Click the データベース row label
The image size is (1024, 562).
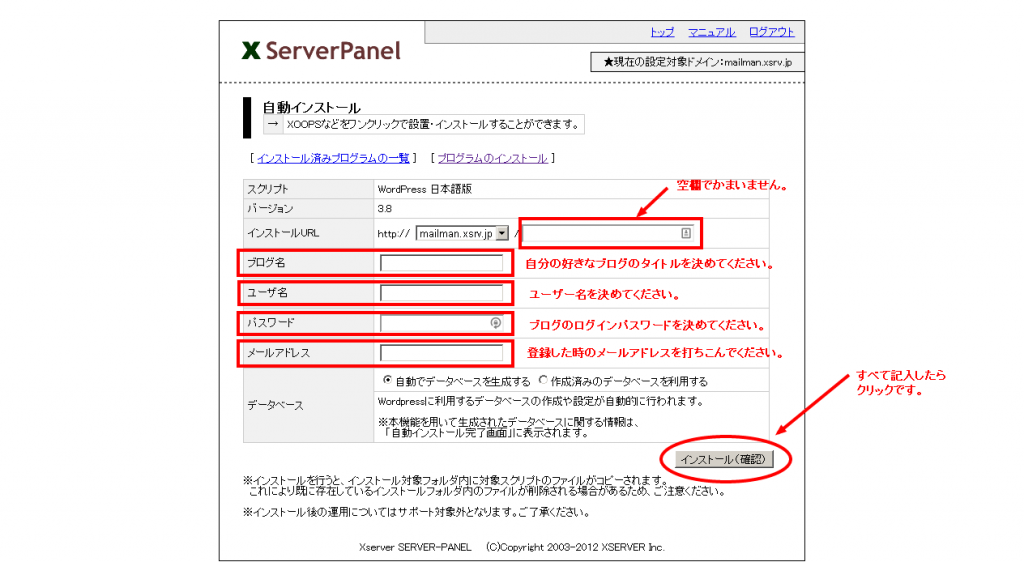[x=275, y=405]
